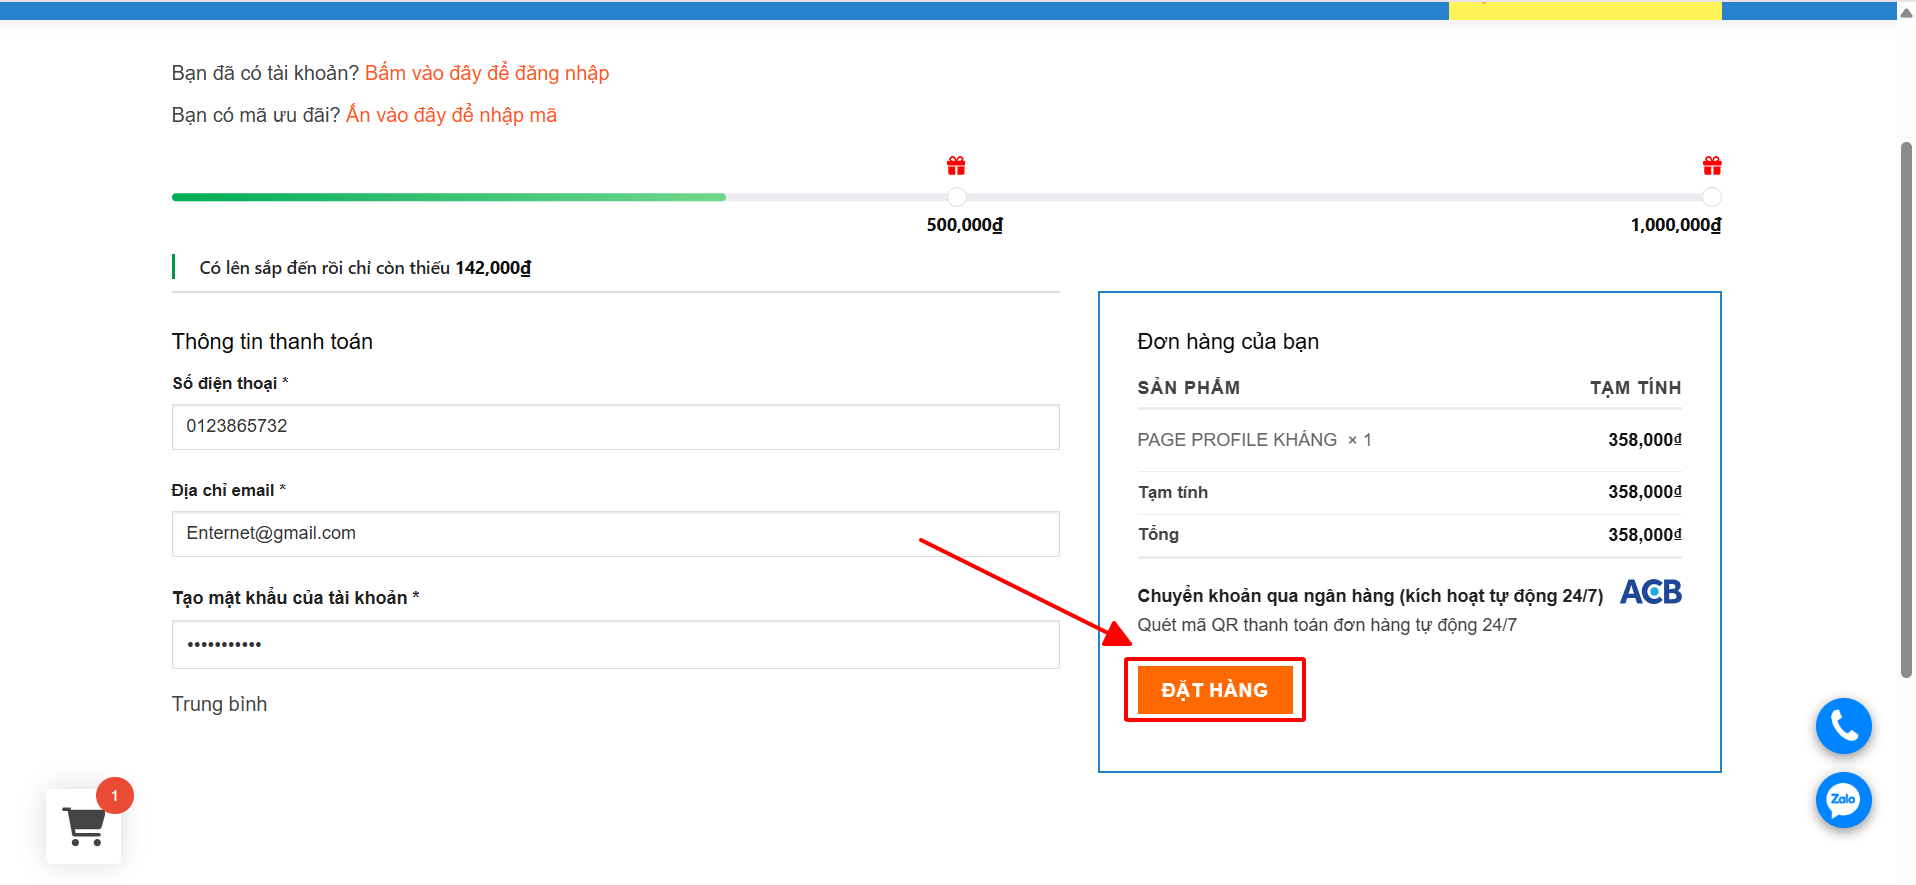Click the blue phone call icon
The image size is (1916, 885).
pos(1843,726)
